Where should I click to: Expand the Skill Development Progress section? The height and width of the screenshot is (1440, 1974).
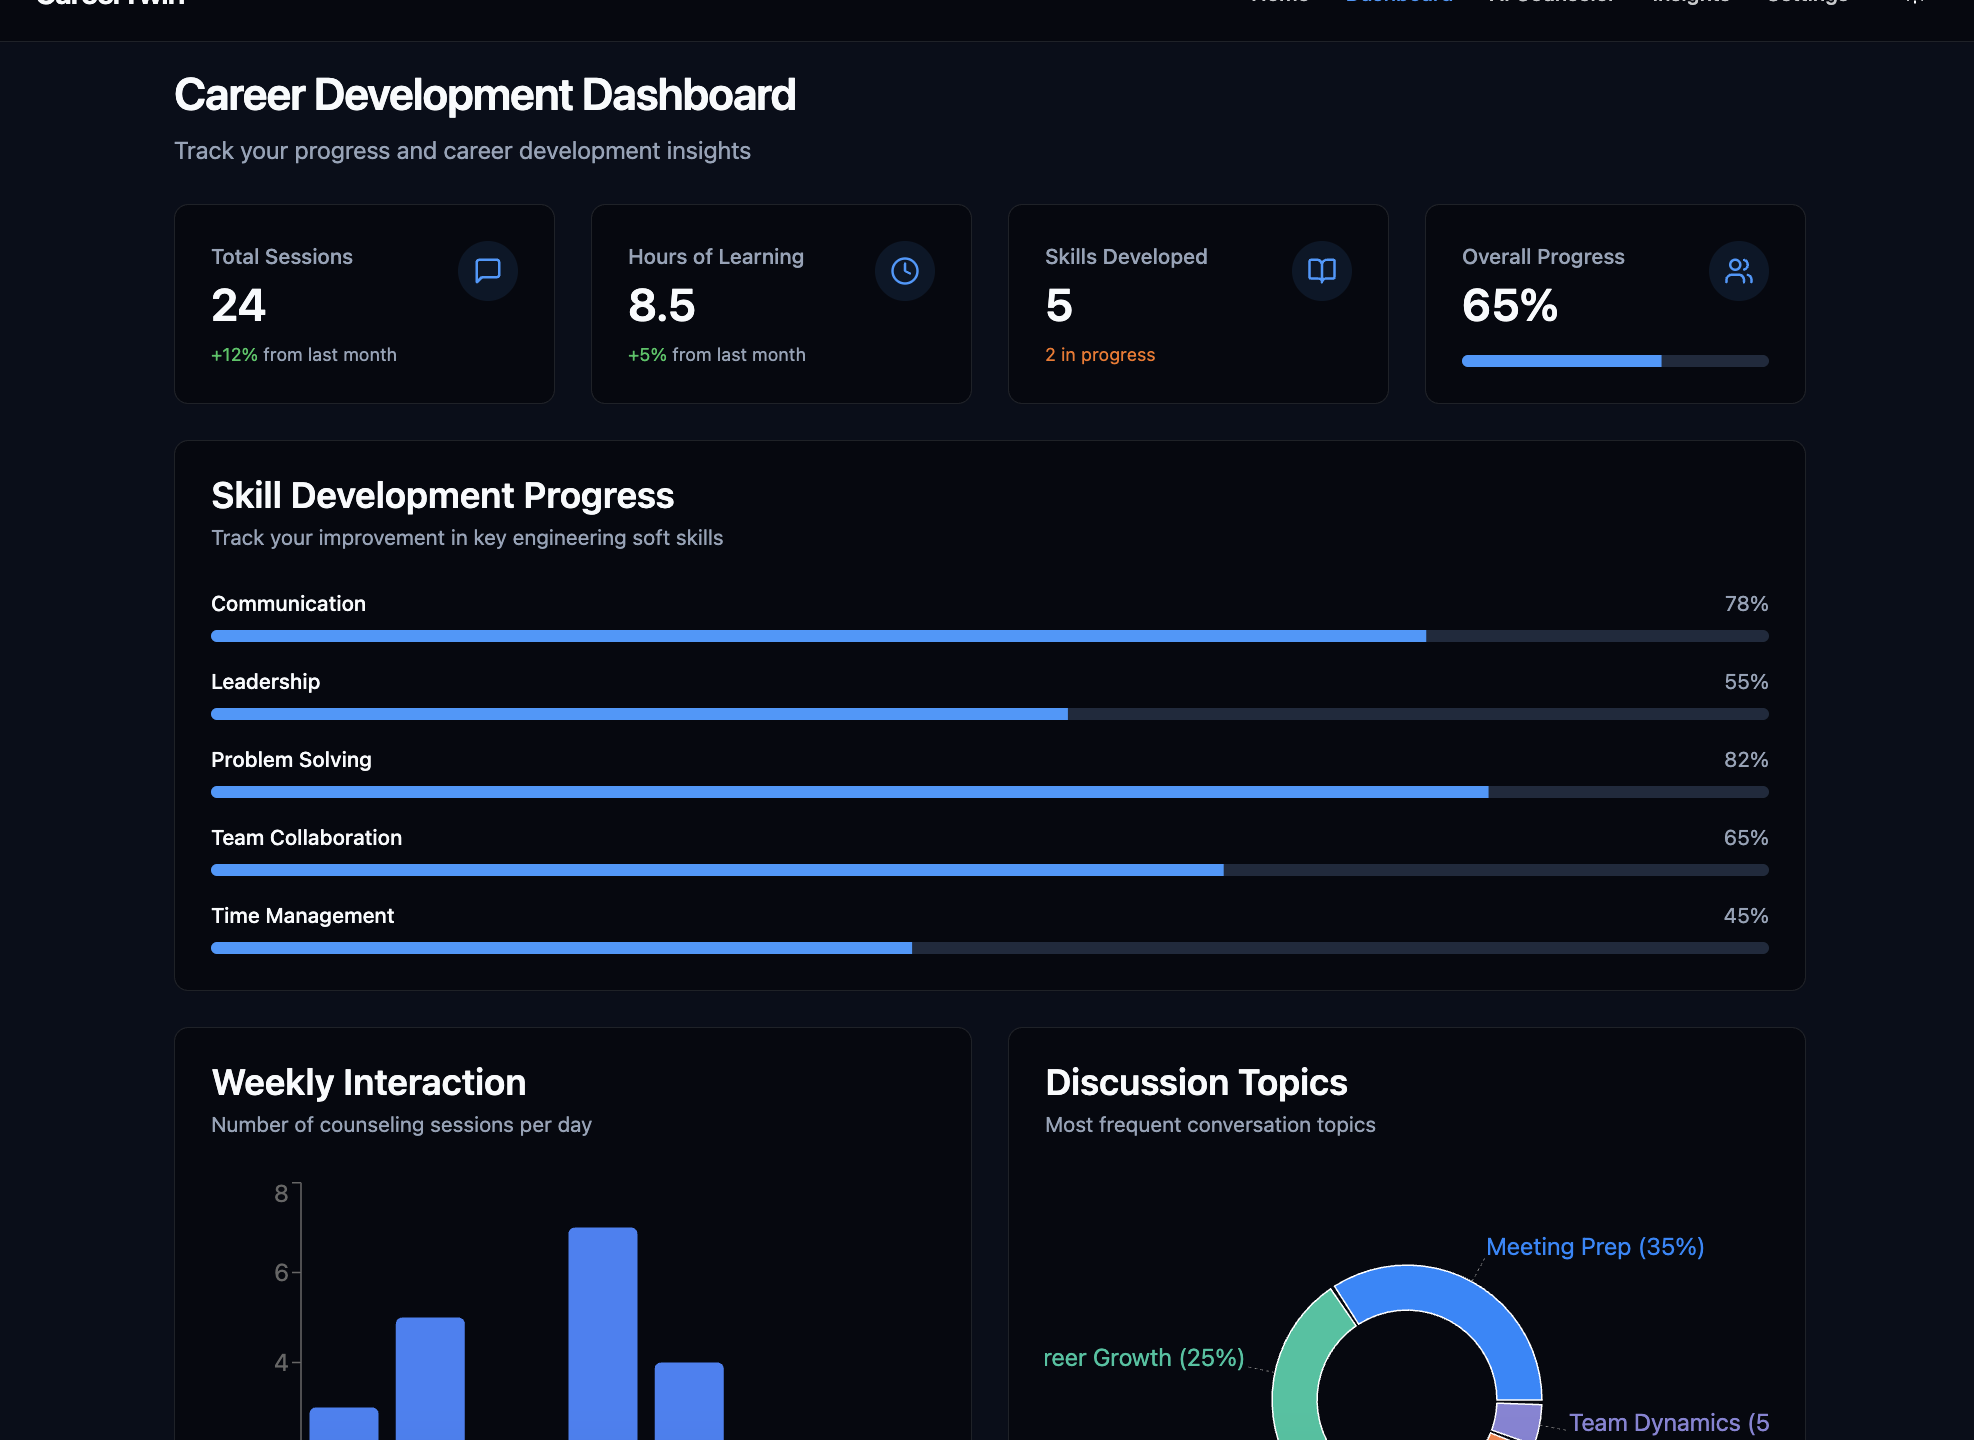443,495
